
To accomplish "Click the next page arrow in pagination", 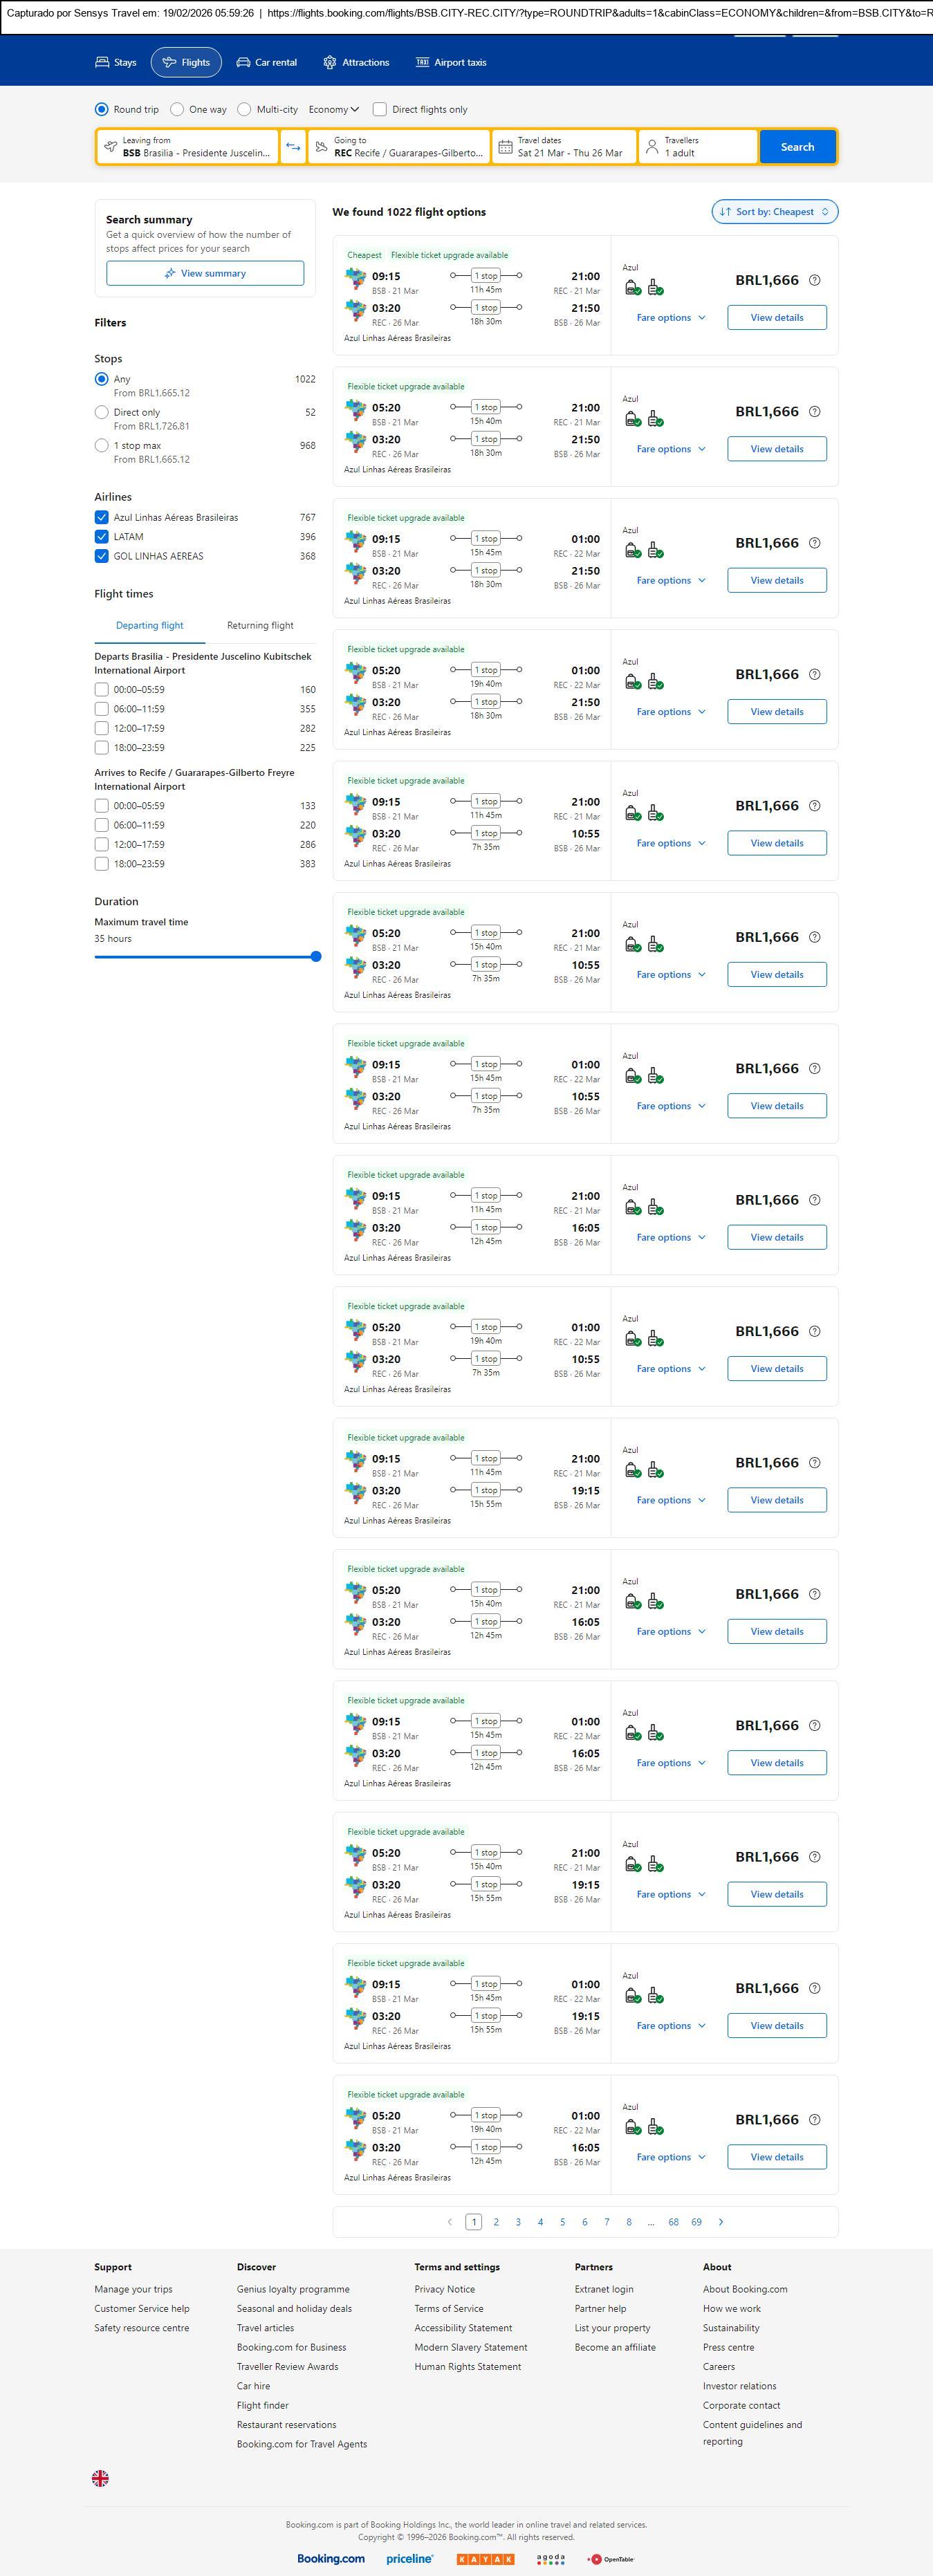I will (x=721, y=2221).
